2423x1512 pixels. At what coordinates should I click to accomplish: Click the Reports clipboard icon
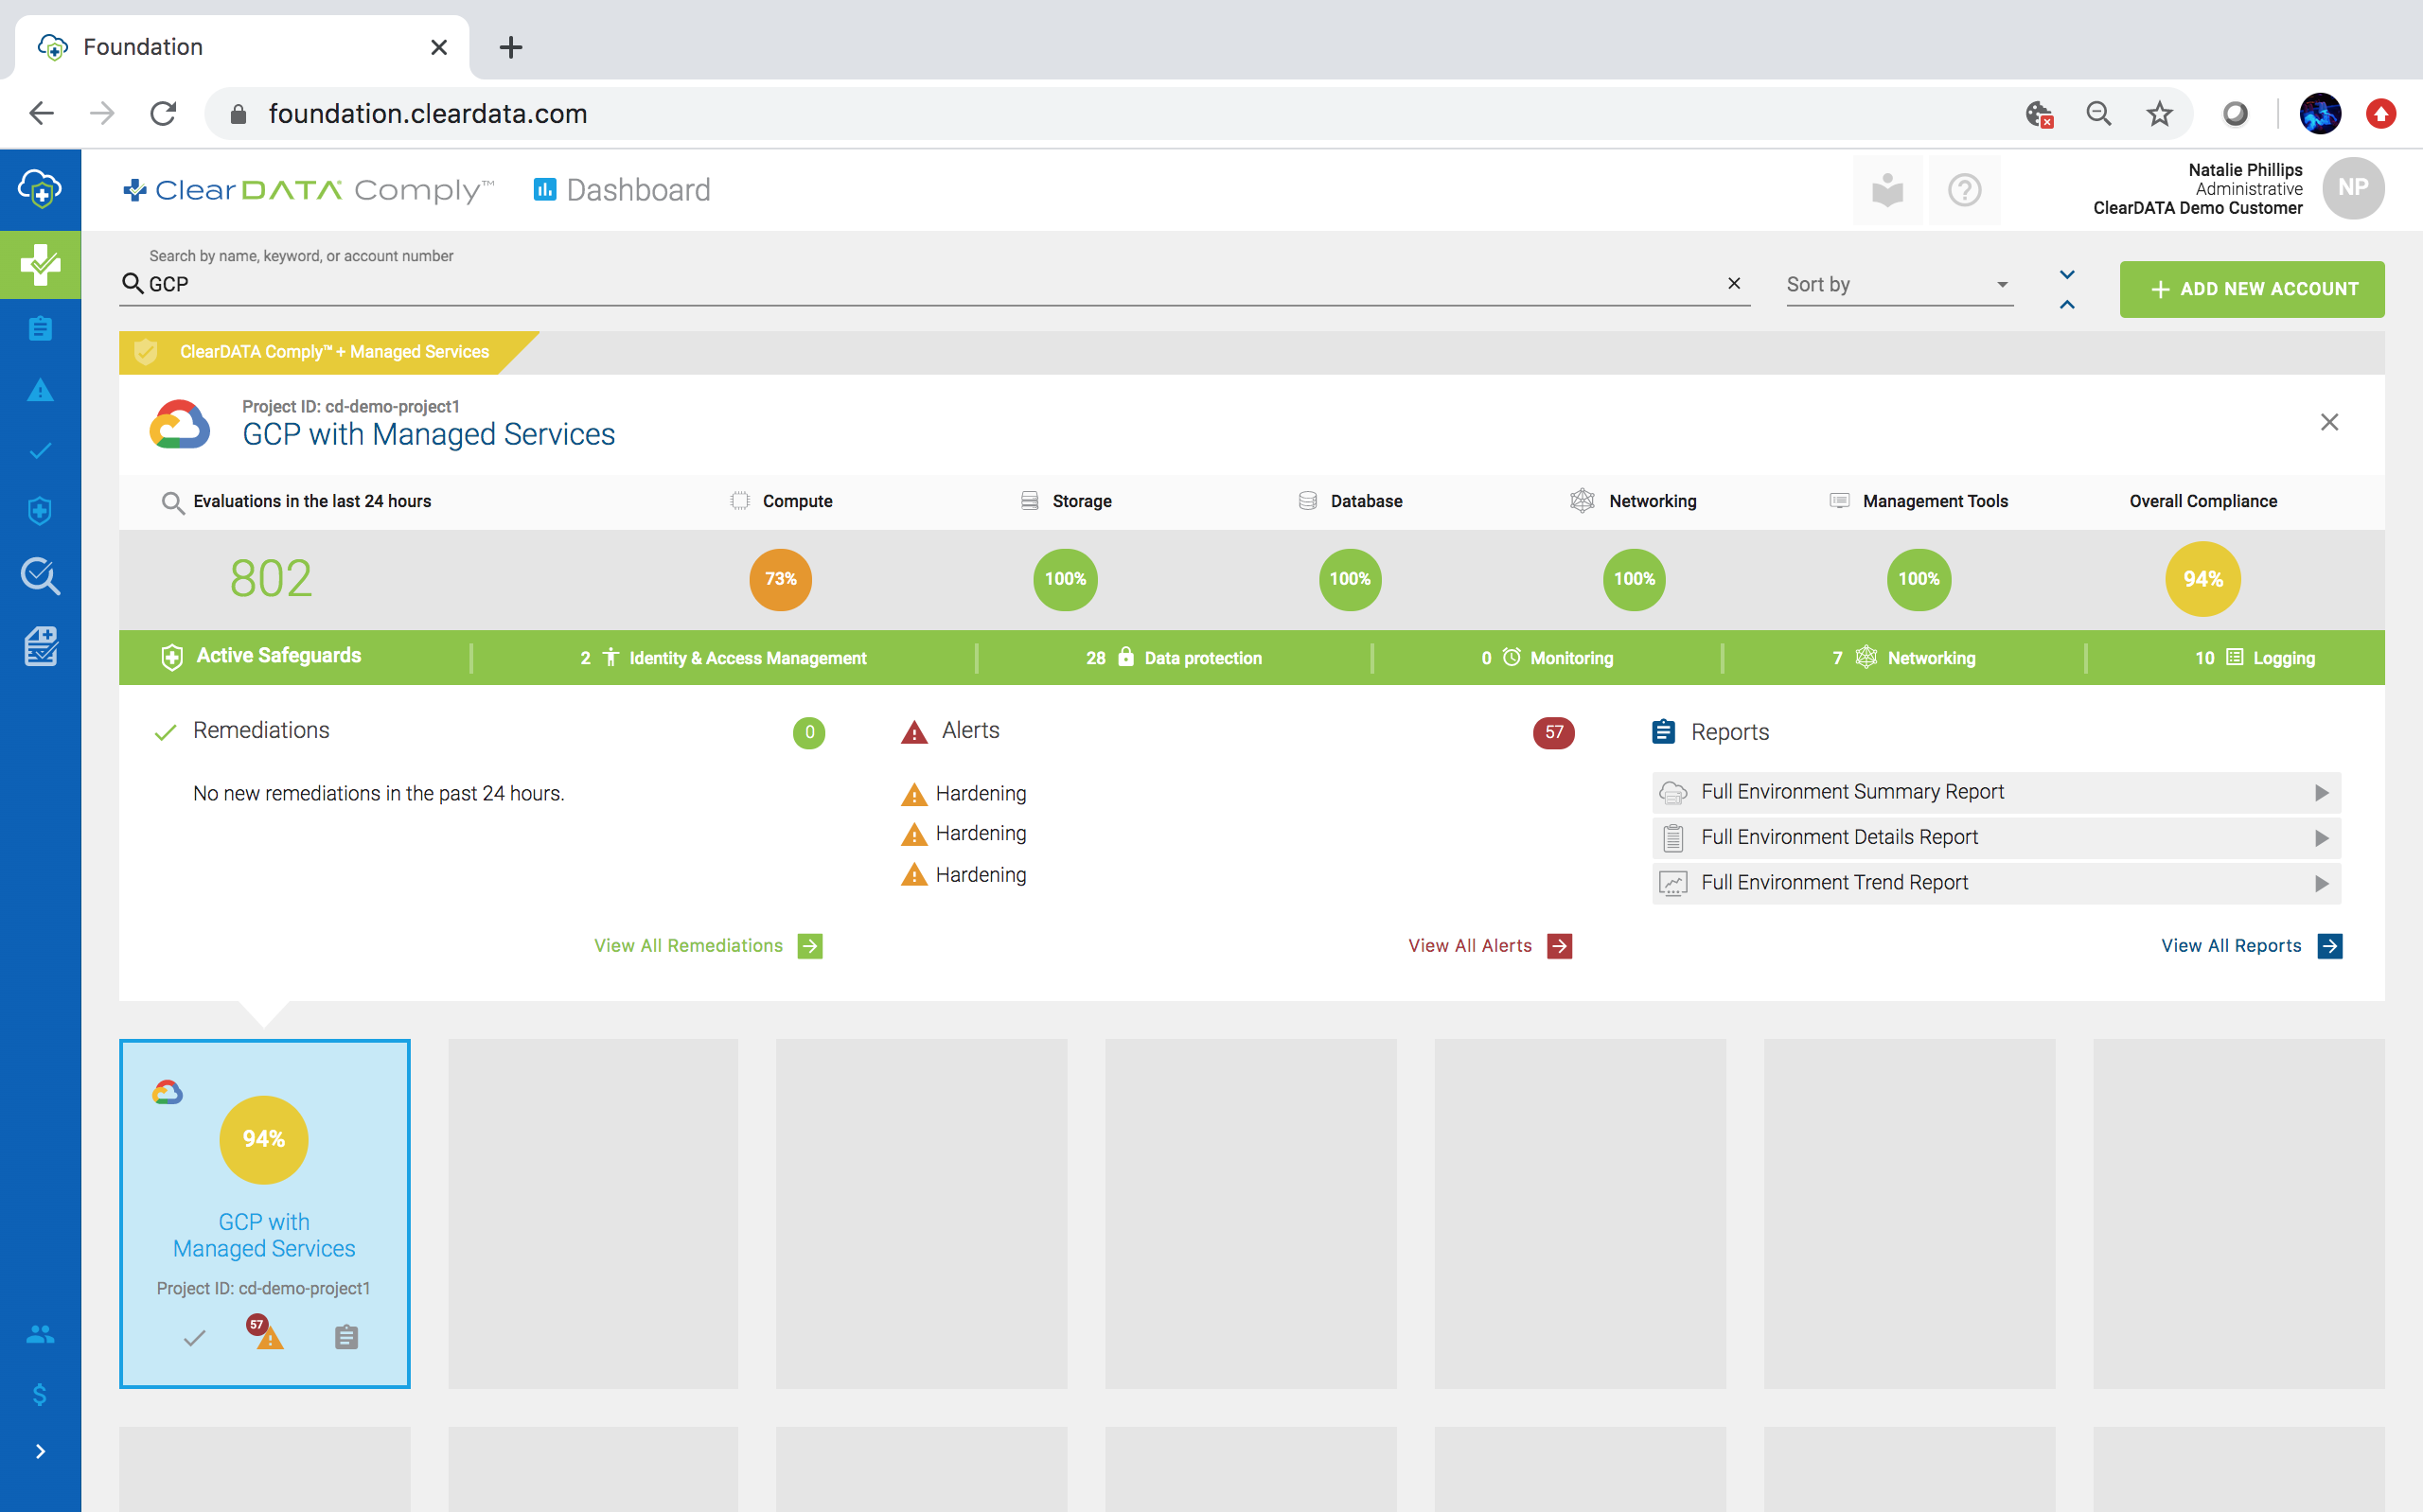[x=1662, y=732]
